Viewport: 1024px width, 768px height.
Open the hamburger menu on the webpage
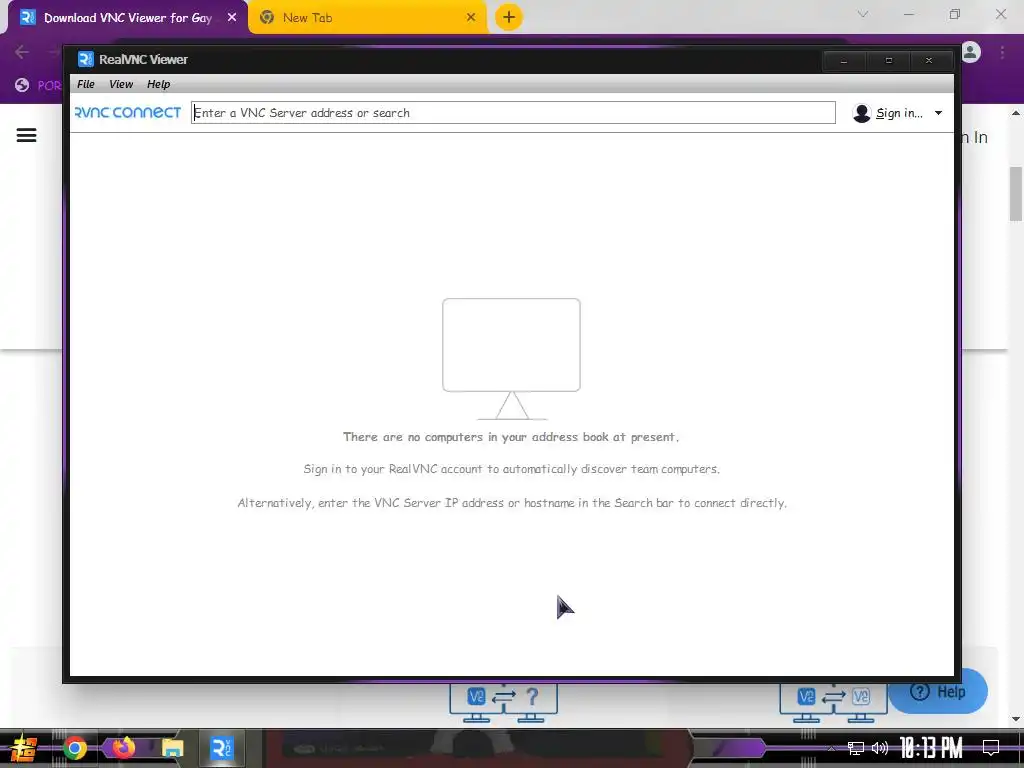click(x=26, y=135)
